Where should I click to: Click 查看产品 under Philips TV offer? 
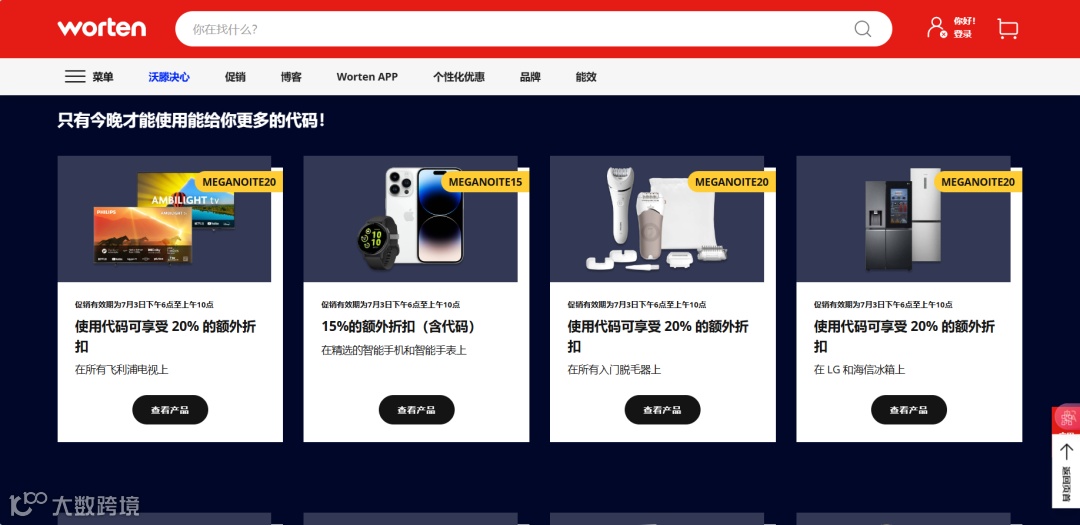pyautogui.click(x=170, y=410)
